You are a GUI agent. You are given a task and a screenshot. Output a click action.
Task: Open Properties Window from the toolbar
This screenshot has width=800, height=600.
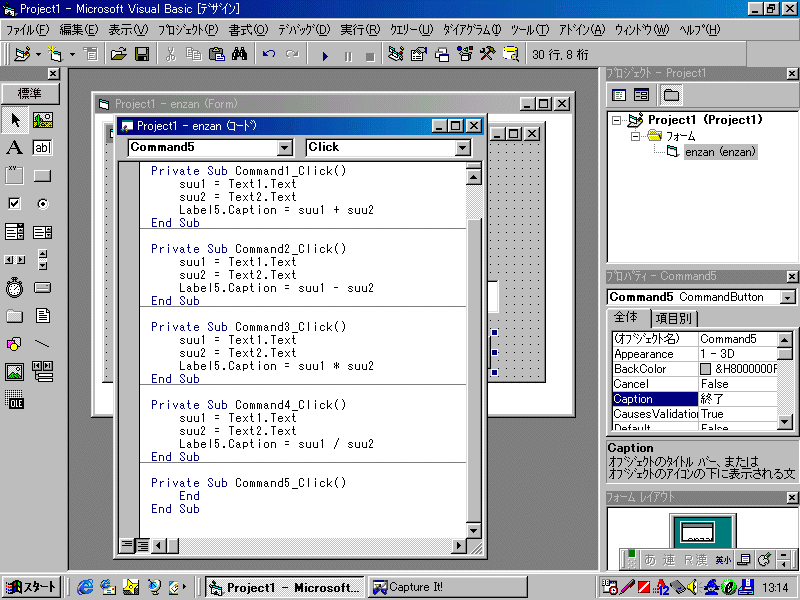point(418,54)
